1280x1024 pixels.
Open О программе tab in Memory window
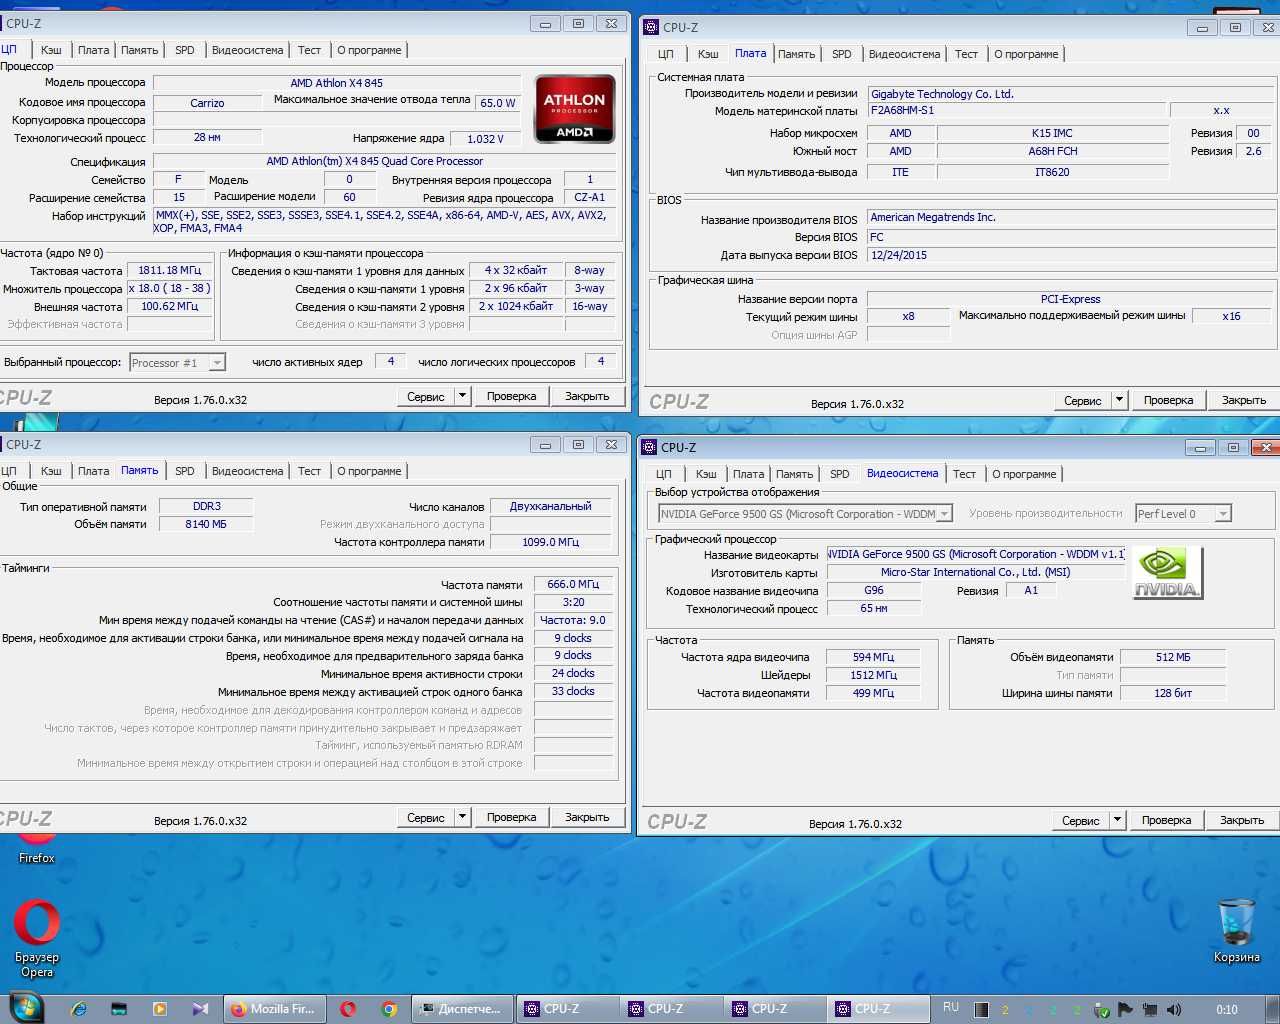click(x=369, y=471)
